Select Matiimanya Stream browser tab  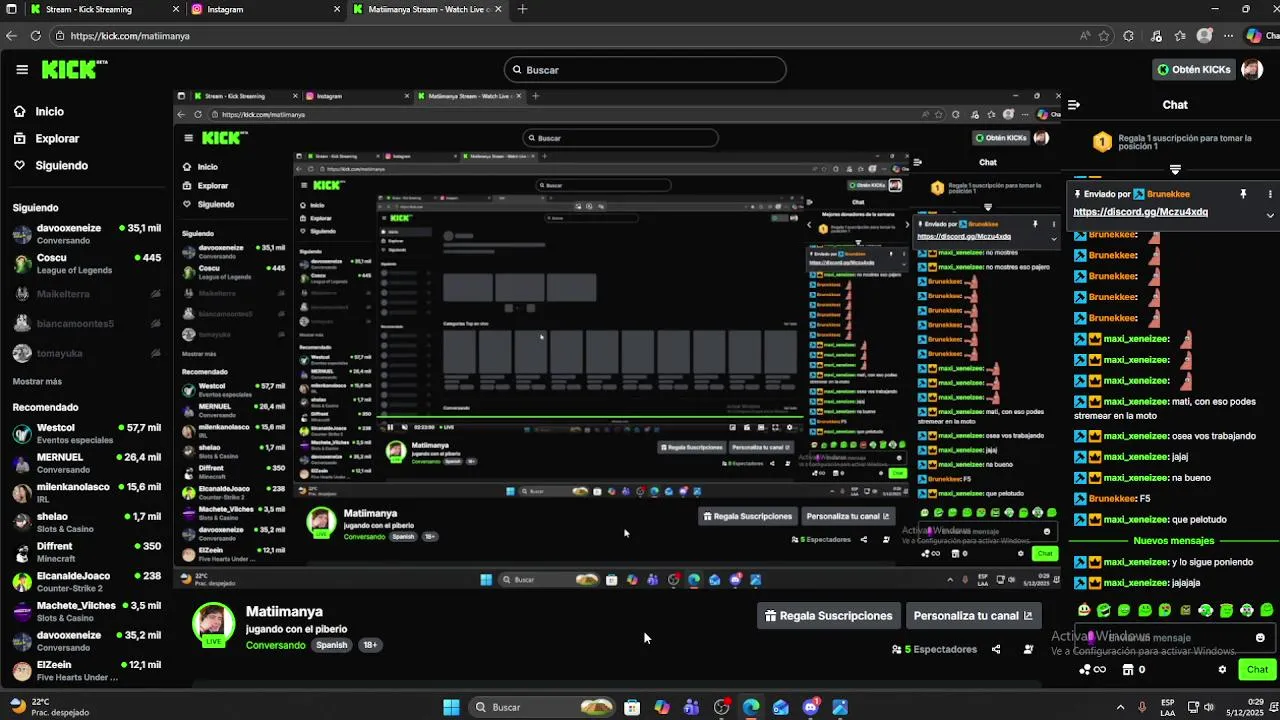coord(427,9)
